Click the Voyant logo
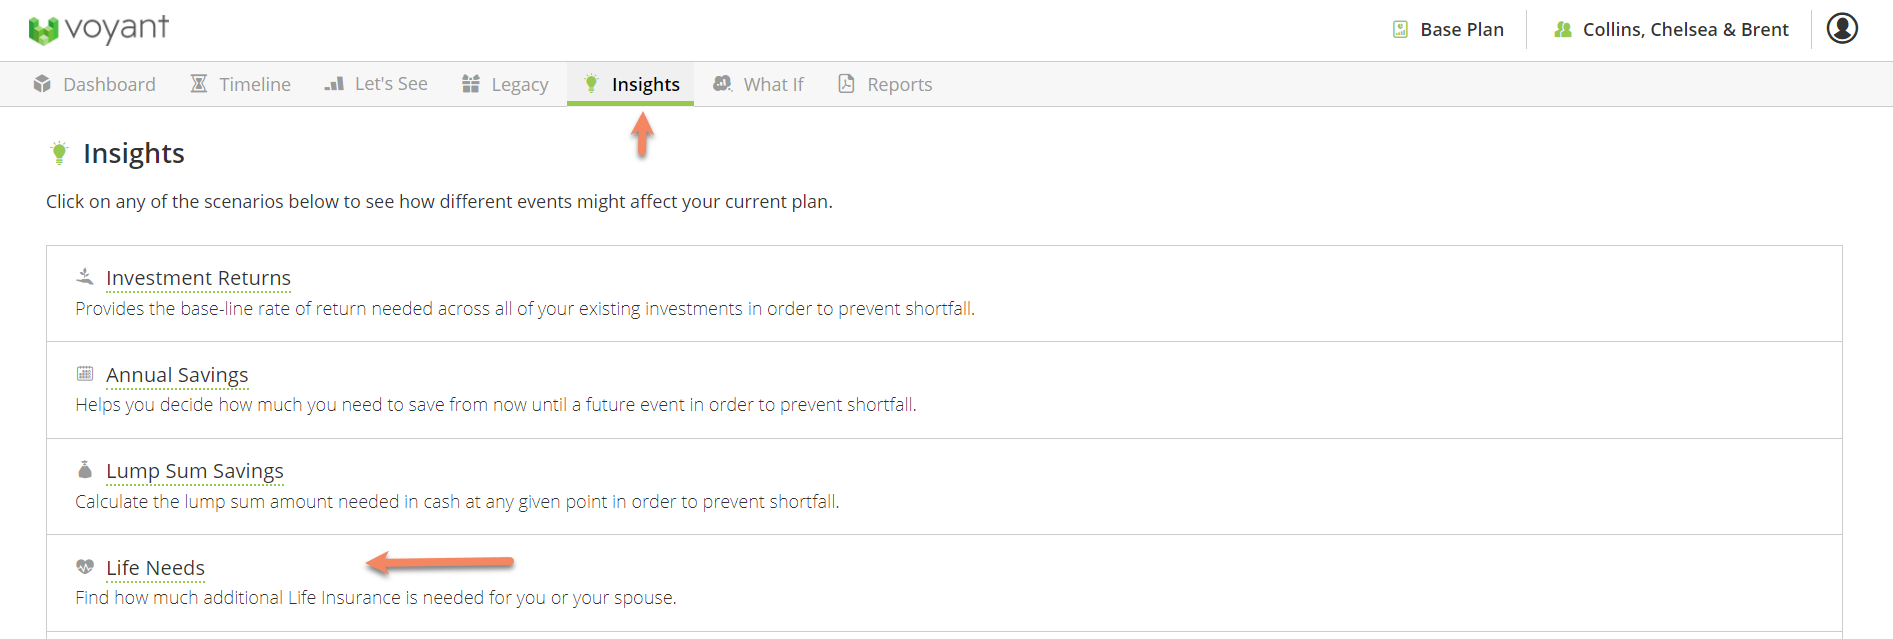 tap(98, 29)
